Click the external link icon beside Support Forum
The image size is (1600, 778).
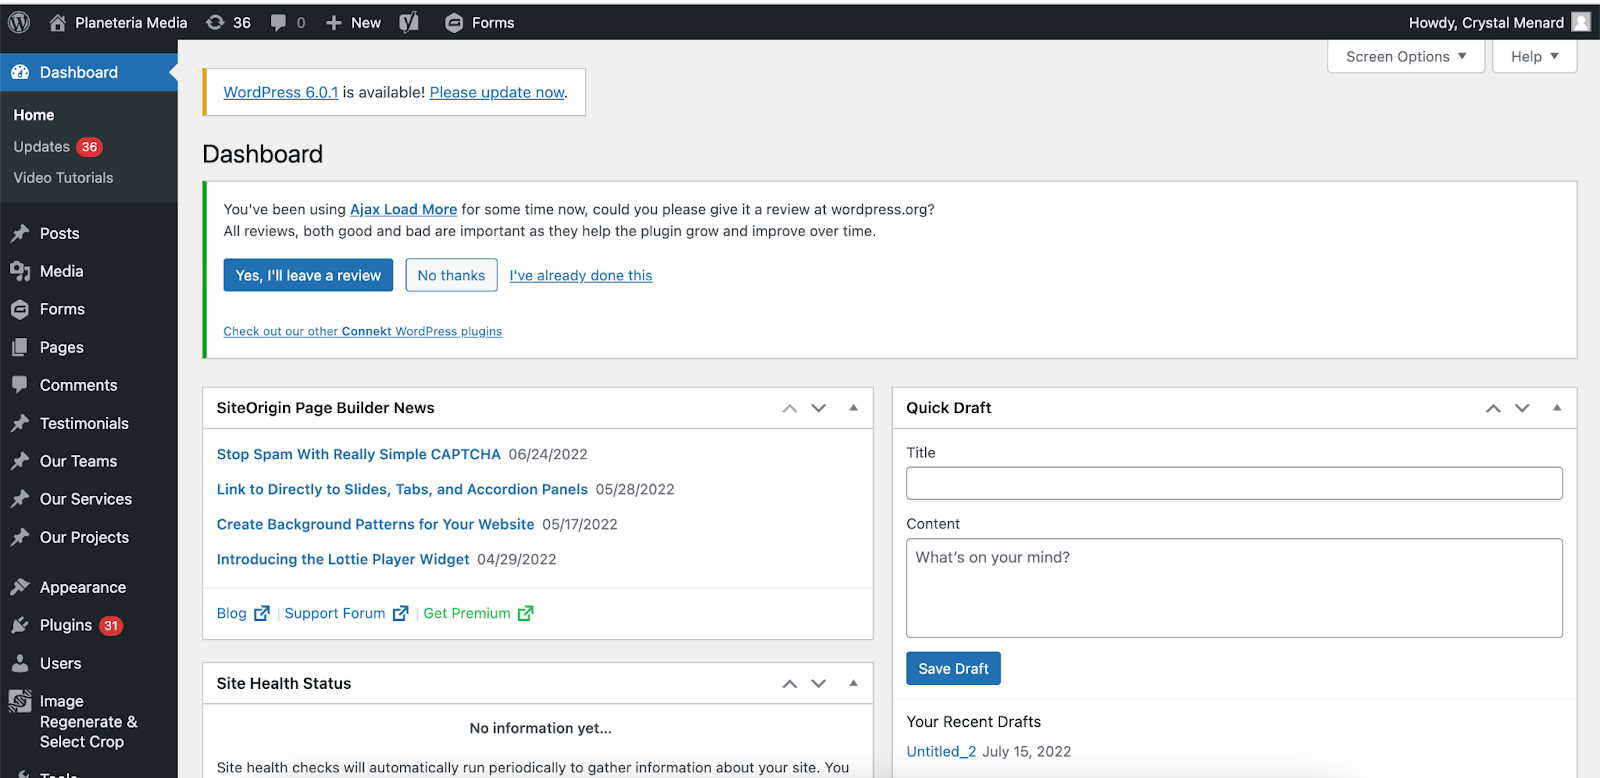(401, 613)
